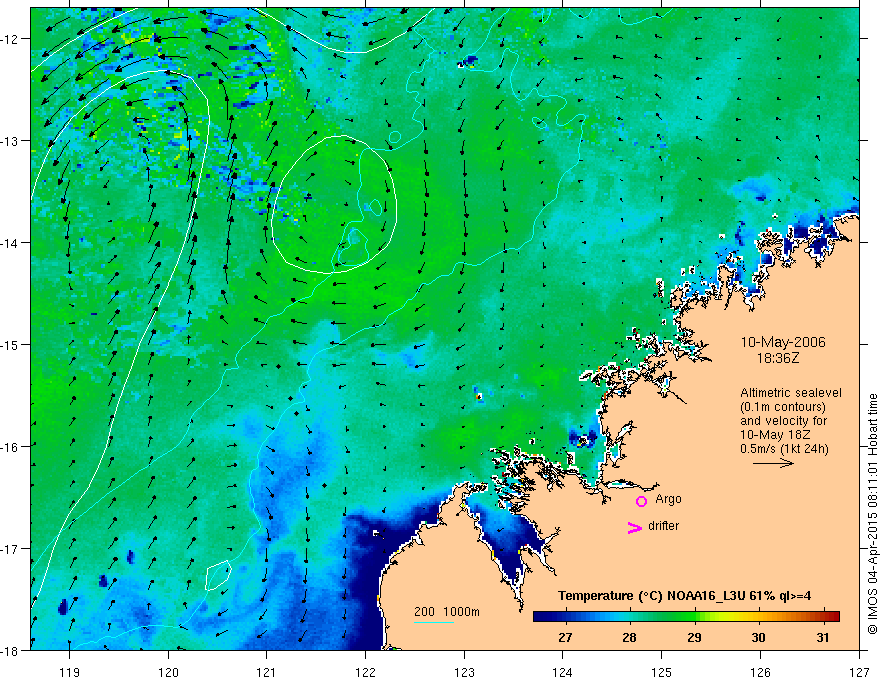Viewport: 880px width, 680px height.
Task: Click the Temperature (°C) NOAA16_L3U title
Action: point(684,596)
